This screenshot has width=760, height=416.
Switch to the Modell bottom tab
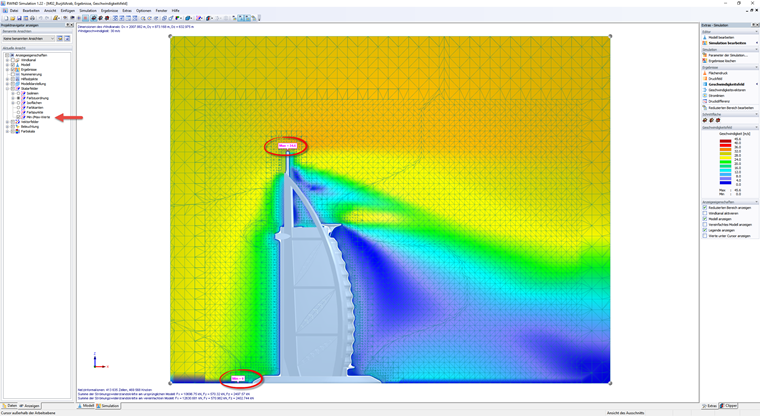pyautogui.click(x=86, y=406)
